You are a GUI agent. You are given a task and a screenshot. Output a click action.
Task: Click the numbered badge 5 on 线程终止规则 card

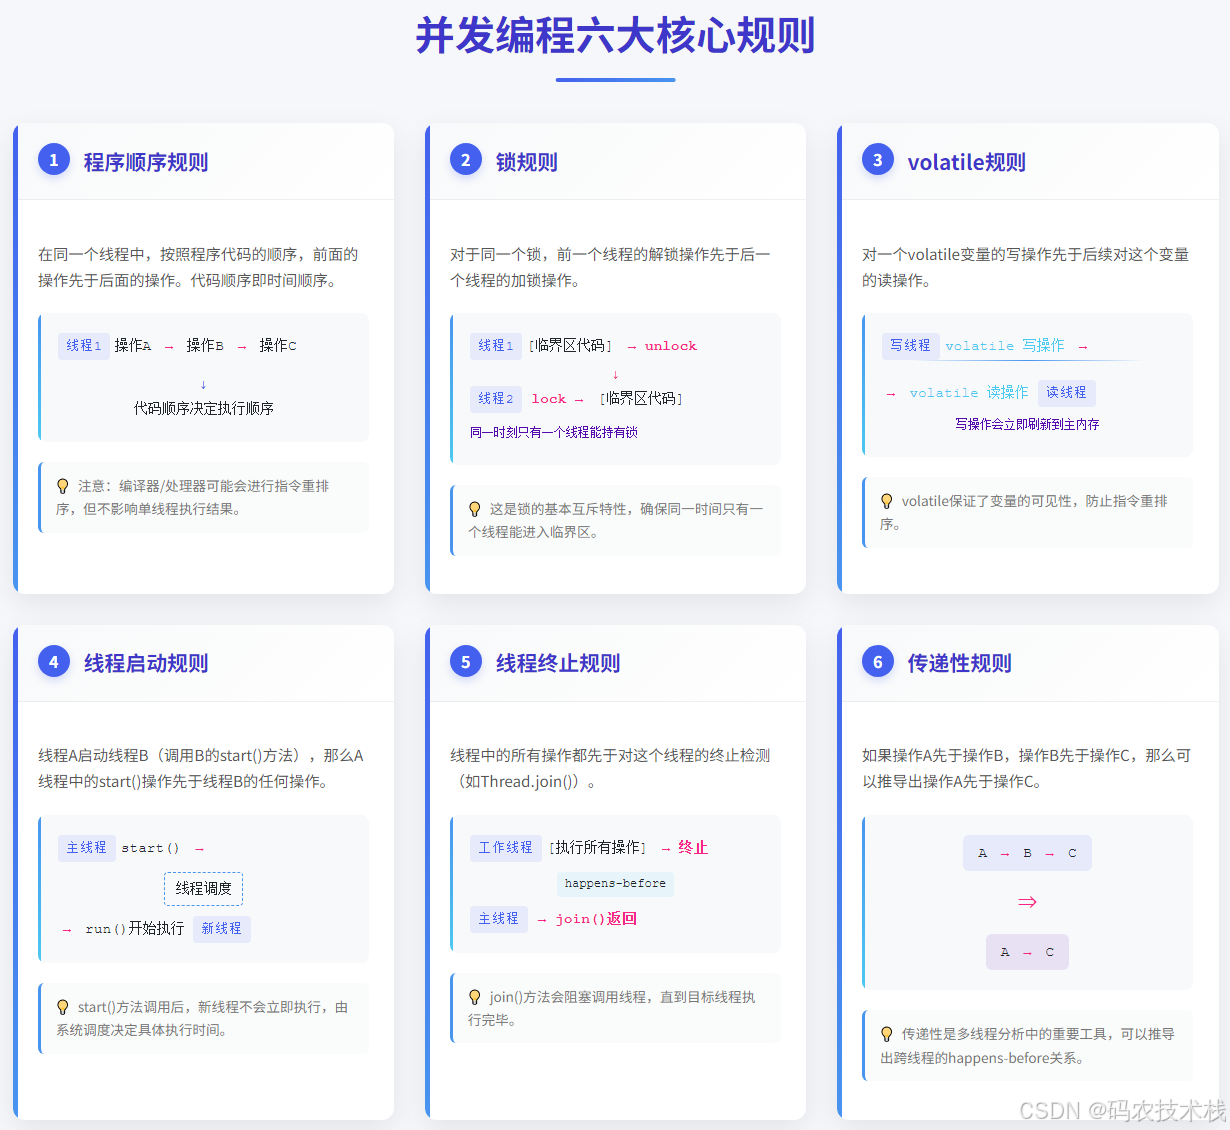tap(466, 661)
